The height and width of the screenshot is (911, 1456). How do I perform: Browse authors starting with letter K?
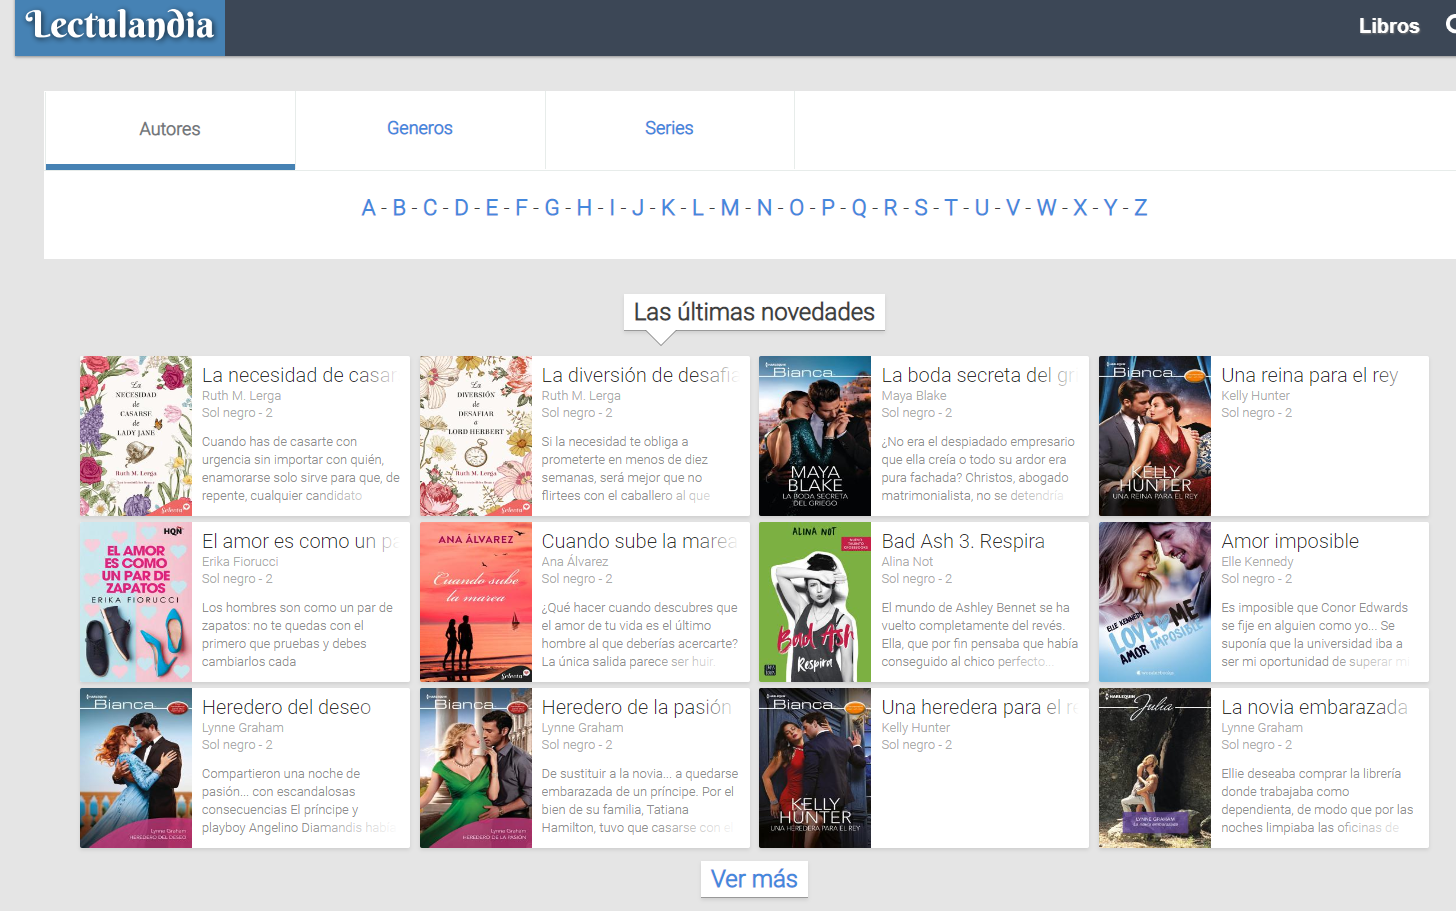pyautogui.click(x=668, y=208)
